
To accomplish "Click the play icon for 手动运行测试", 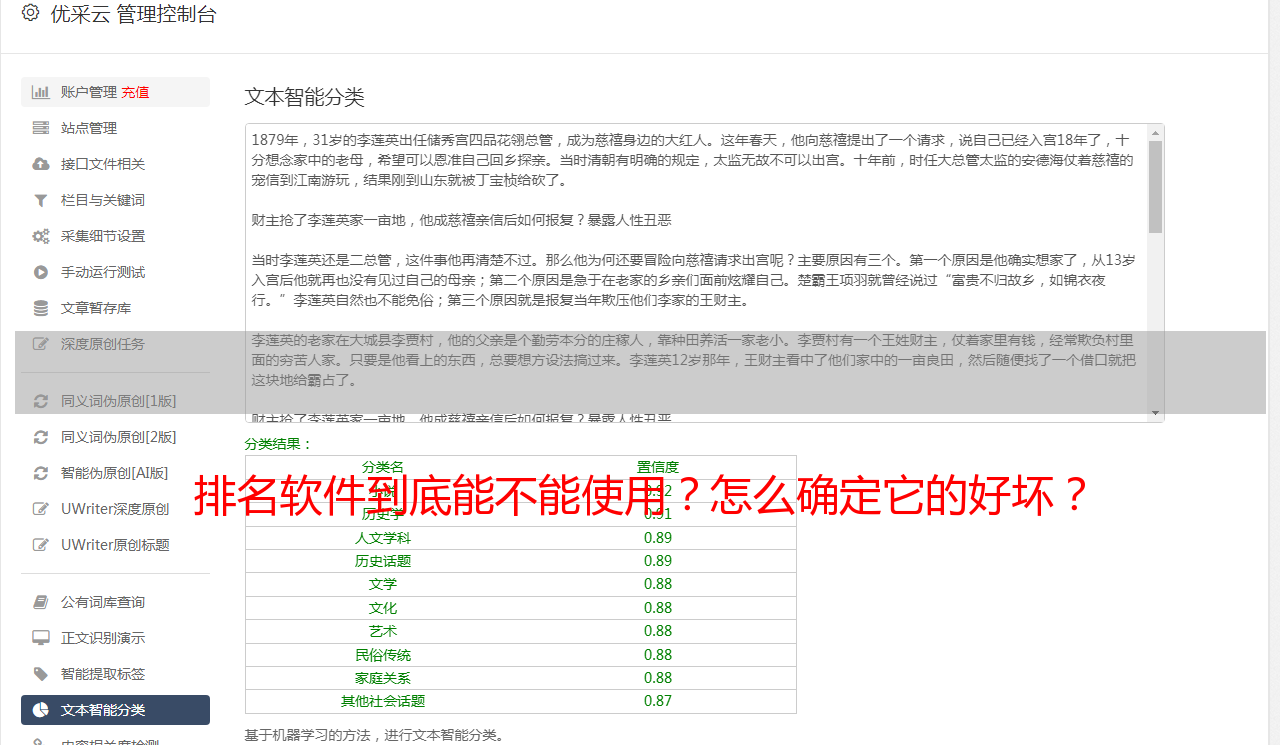I will pyautogui.click(x=41, y=272).
